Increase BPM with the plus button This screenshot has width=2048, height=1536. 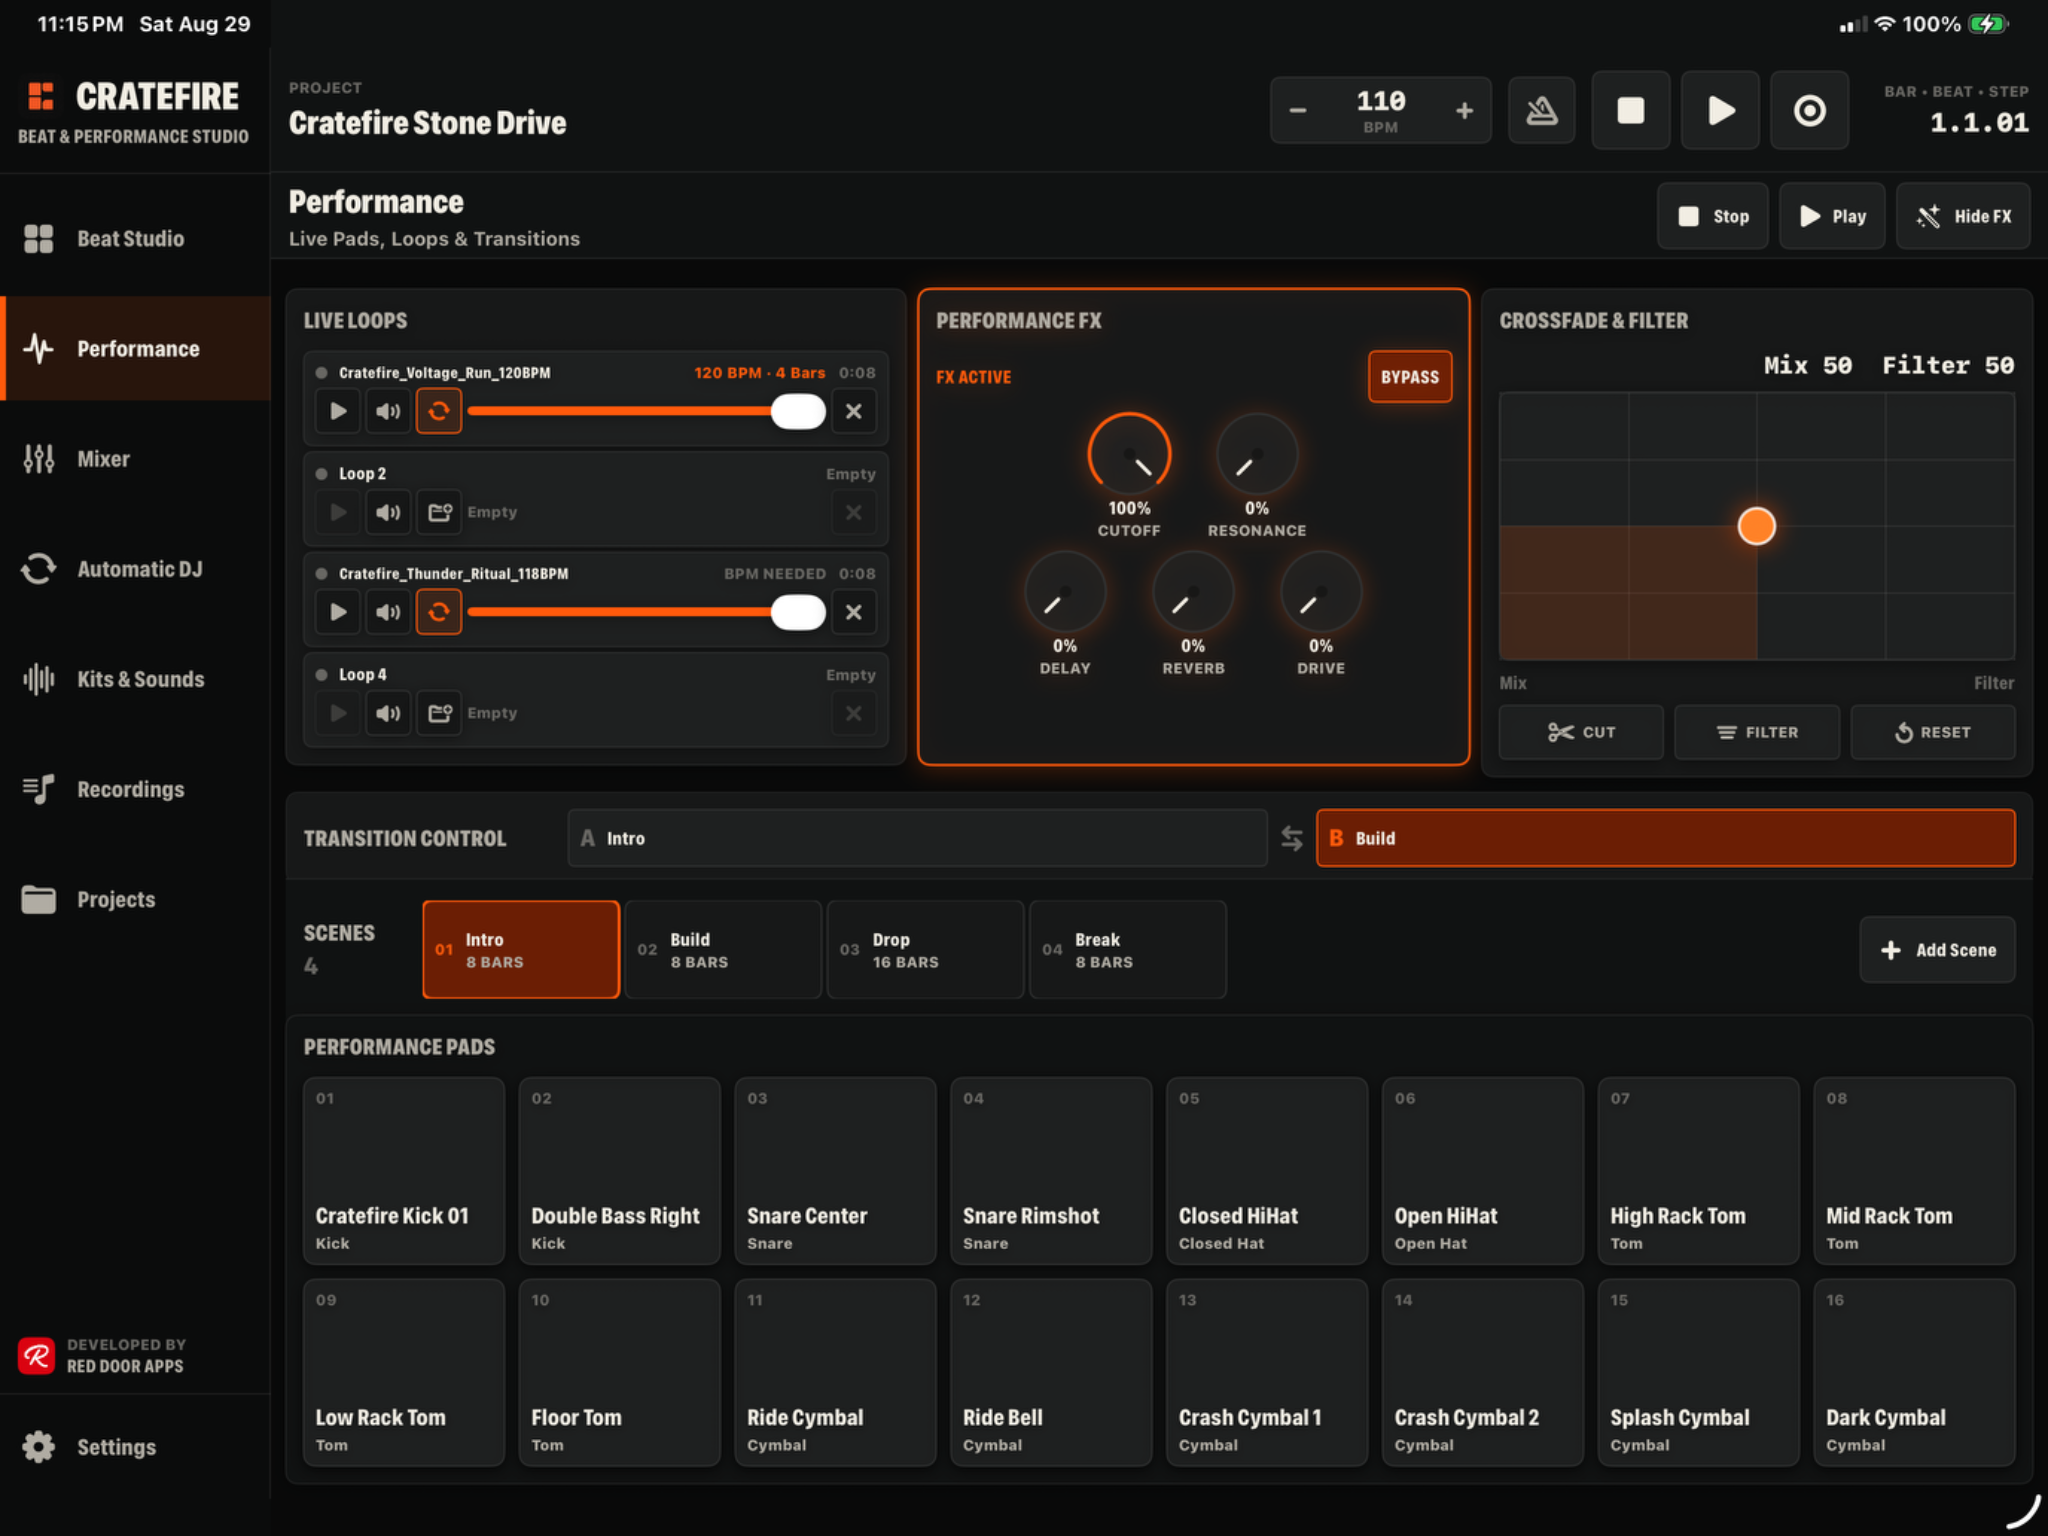(1464, 110)
